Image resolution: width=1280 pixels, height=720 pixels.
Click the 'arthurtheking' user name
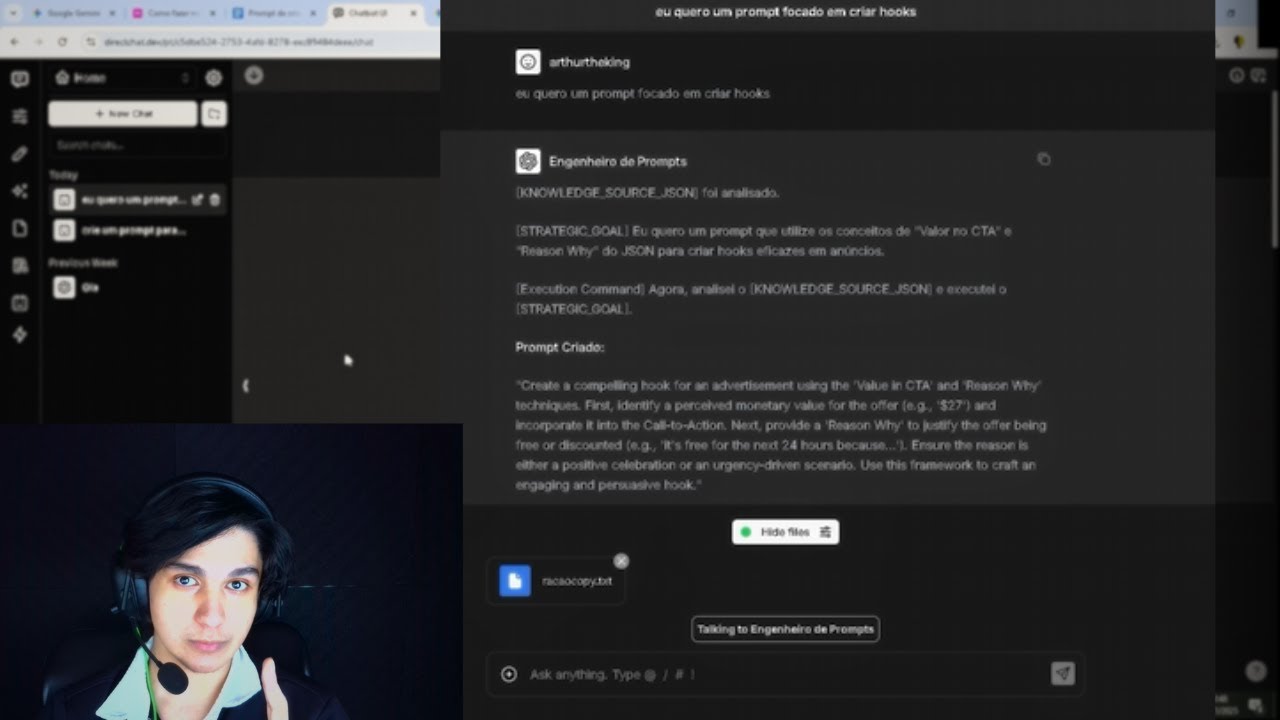point(589,62)
